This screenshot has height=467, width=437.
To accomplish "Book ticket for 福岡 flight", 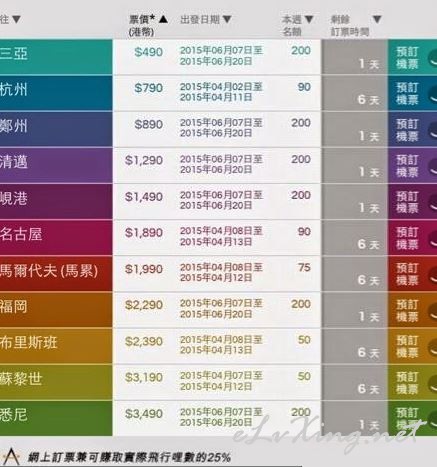I will (x=412, y=310).
